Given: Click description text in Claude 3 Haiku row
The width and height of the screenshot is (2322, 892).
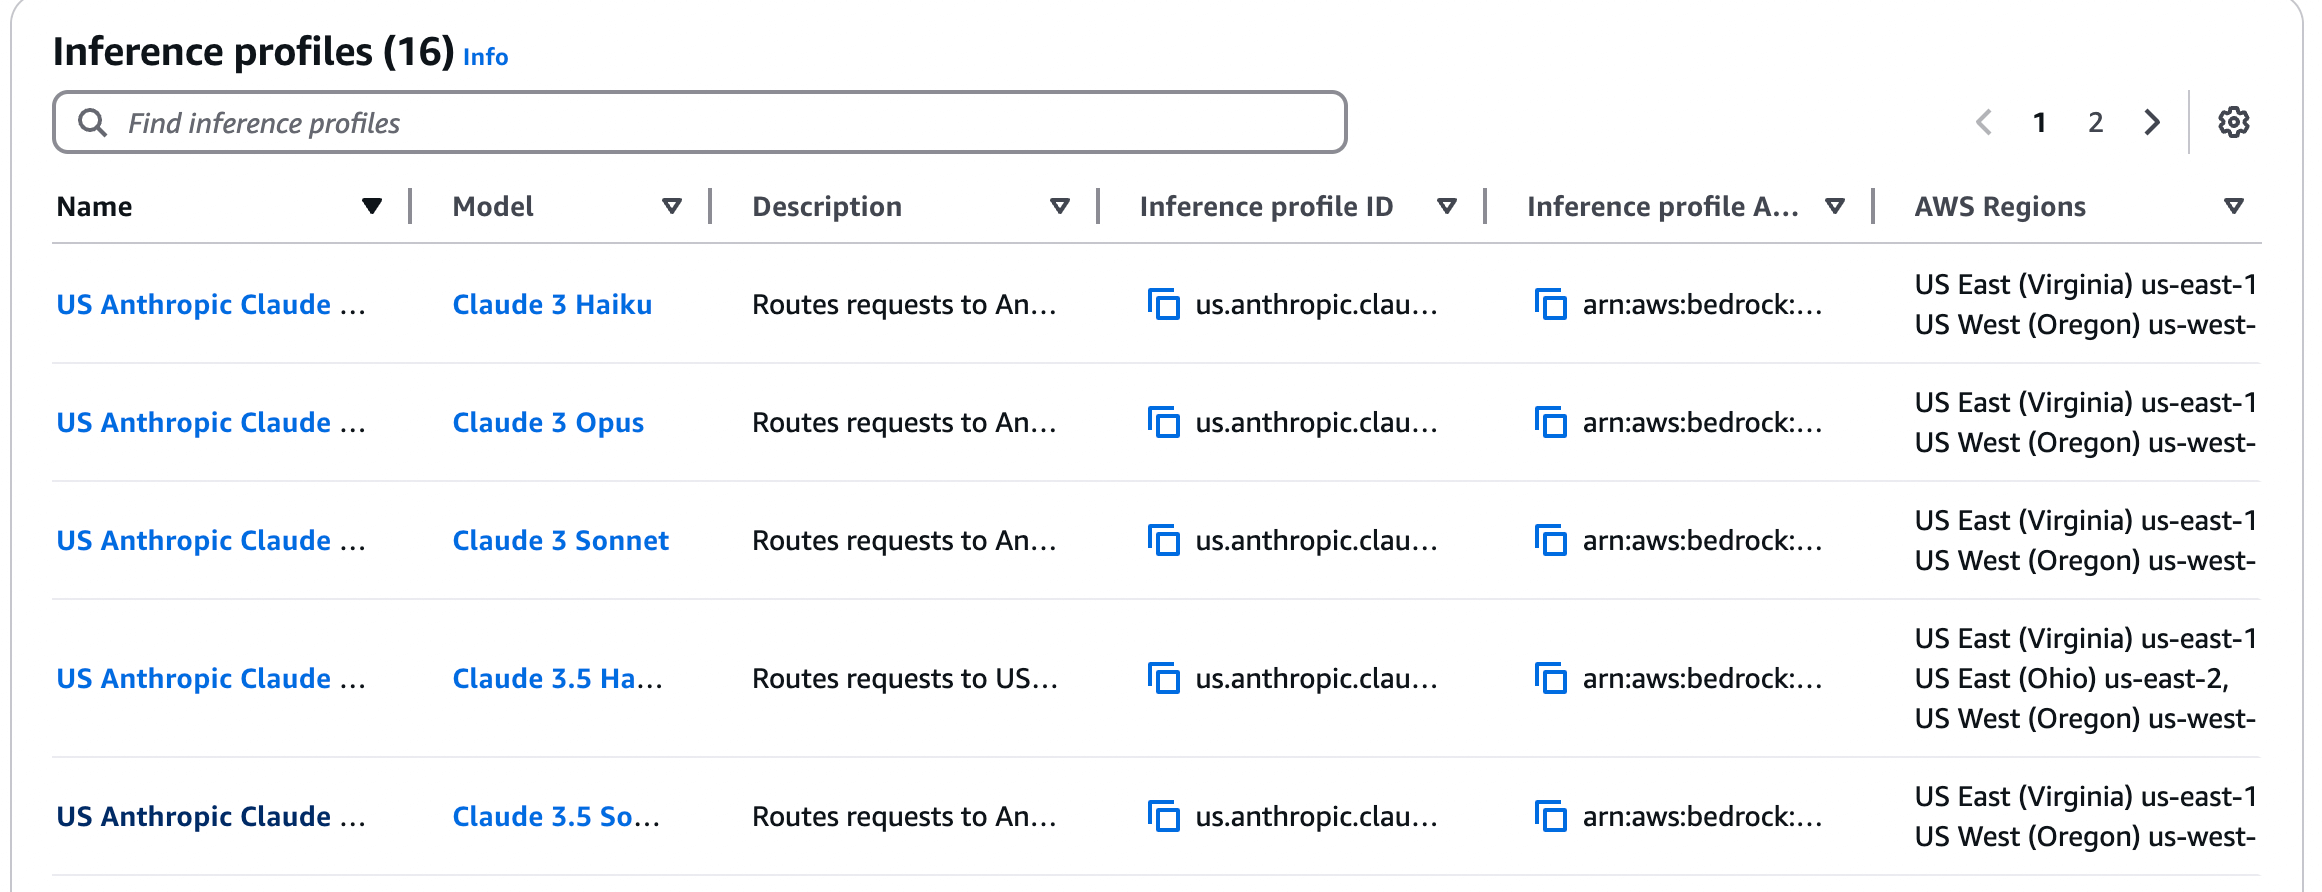Looking at the screenshot, I should (904, 304).
